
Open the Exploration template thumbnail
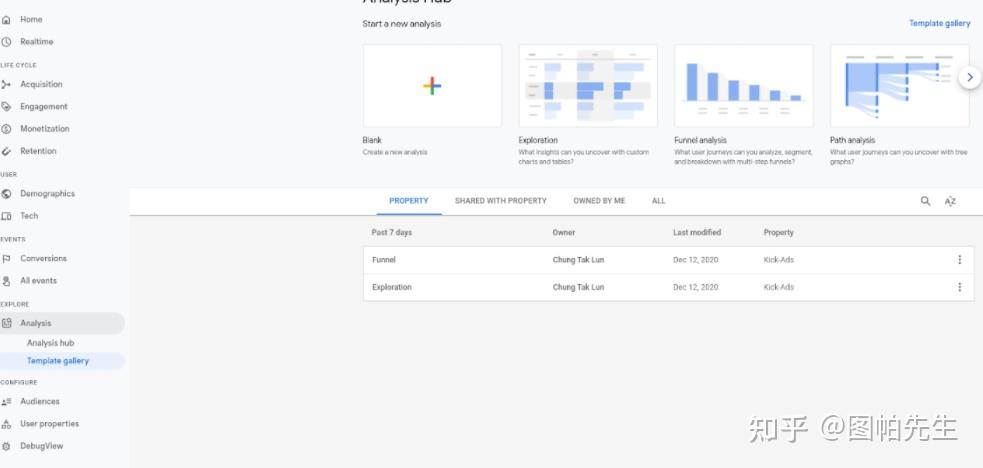click(x=588, y=86)
